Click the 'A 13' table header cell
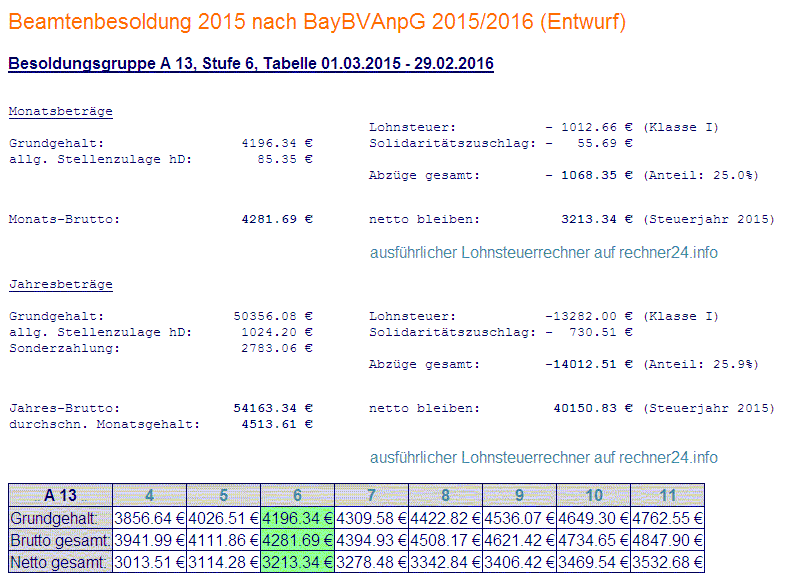 (60, 495)
